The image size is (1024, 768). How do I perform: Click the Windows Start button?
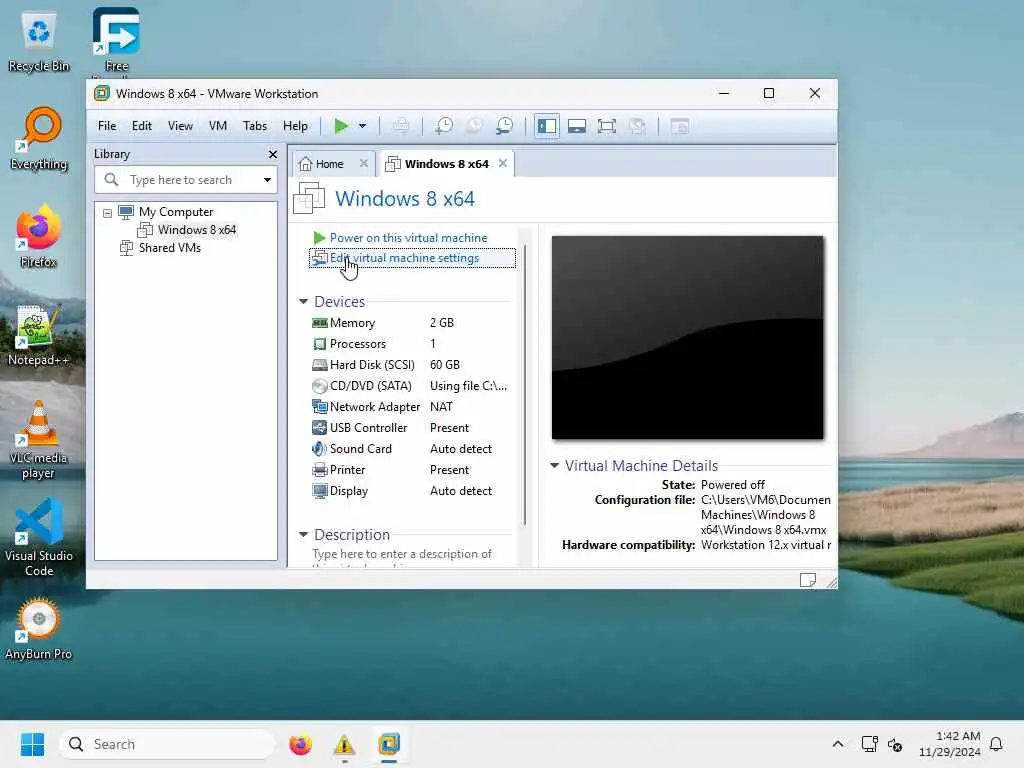pos(32,744)
